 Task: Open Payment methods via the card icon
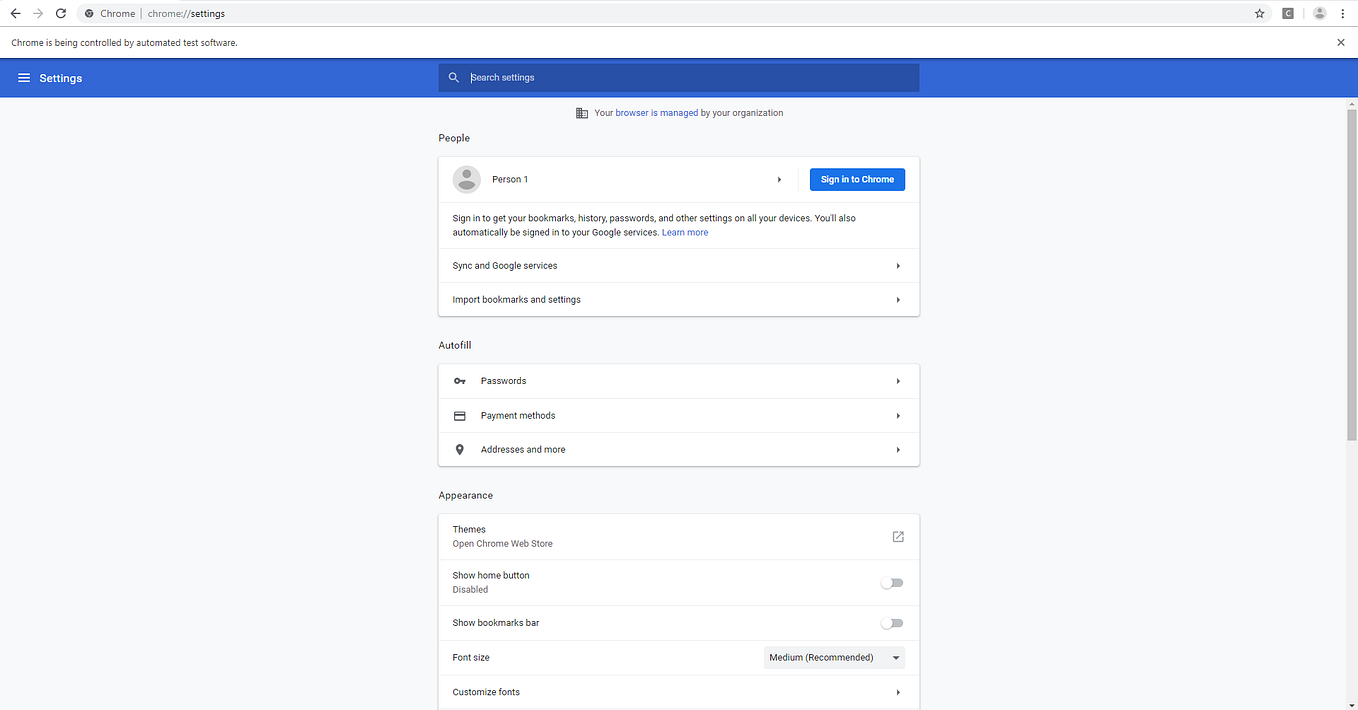point(459,415)
